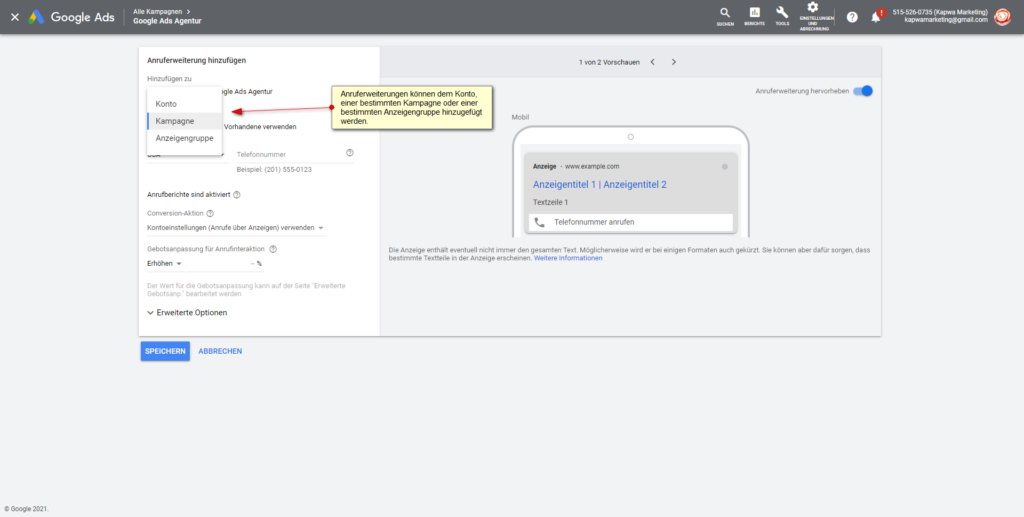Open the Berichte reports icon
Viewport: 1024px width, 517px height.
click(x=754, y=14)
